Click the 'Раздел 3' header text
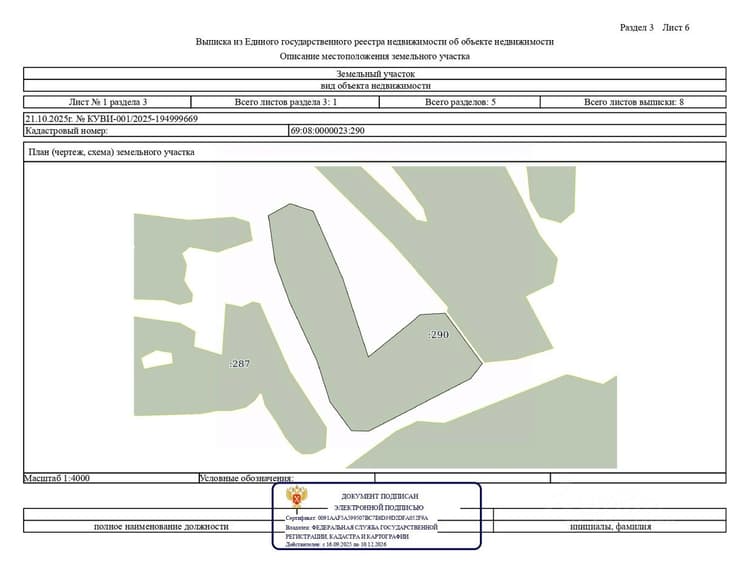 (x=637, y=28)
